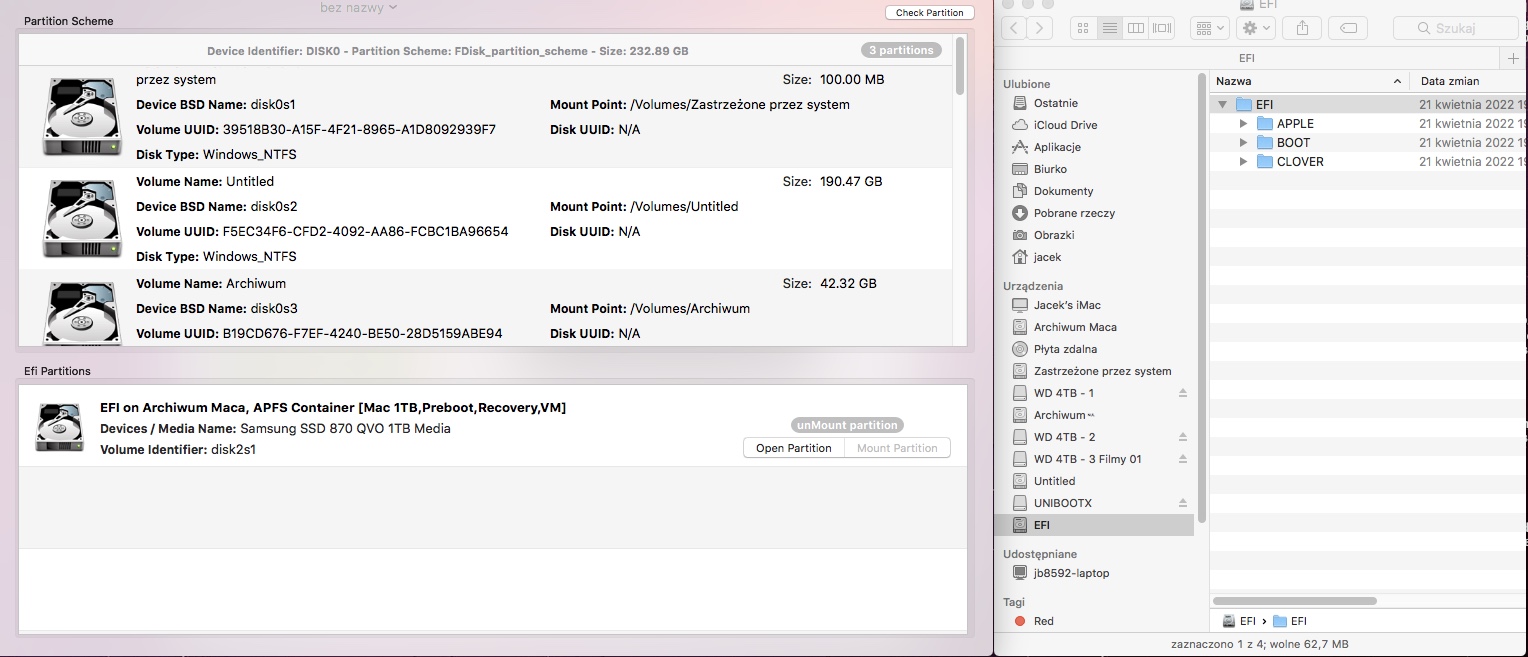Click the Open Partition button
Image resolution: width=1528 pixels, height=657 pixels.
[x=793, y=448]
